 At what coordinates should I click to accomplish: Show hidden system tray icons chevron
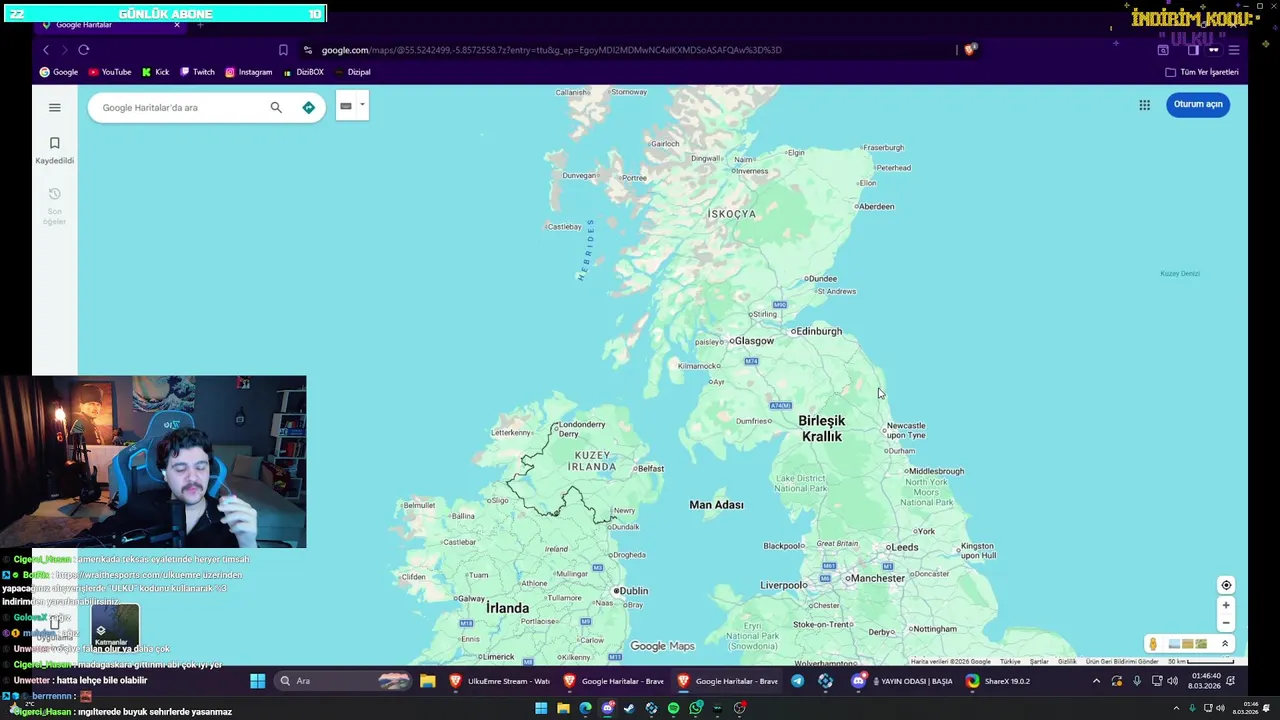pos(1096,681)
